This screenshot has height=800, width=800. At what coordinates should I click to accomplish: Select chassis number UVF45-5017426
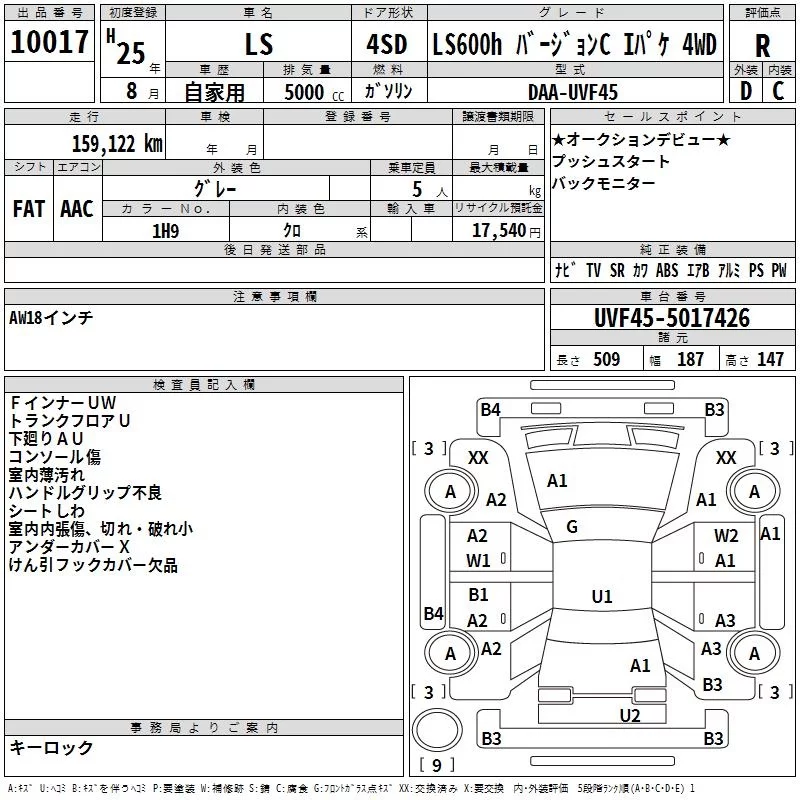coord(671,319)
